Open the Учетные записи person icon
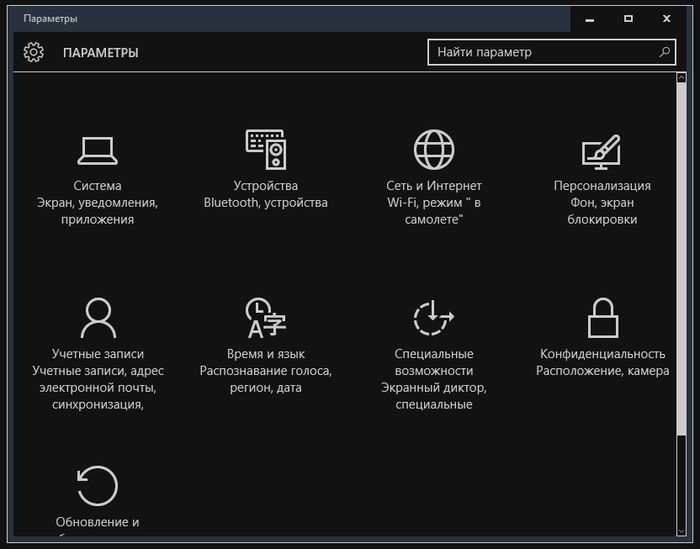 coord(98,318)
